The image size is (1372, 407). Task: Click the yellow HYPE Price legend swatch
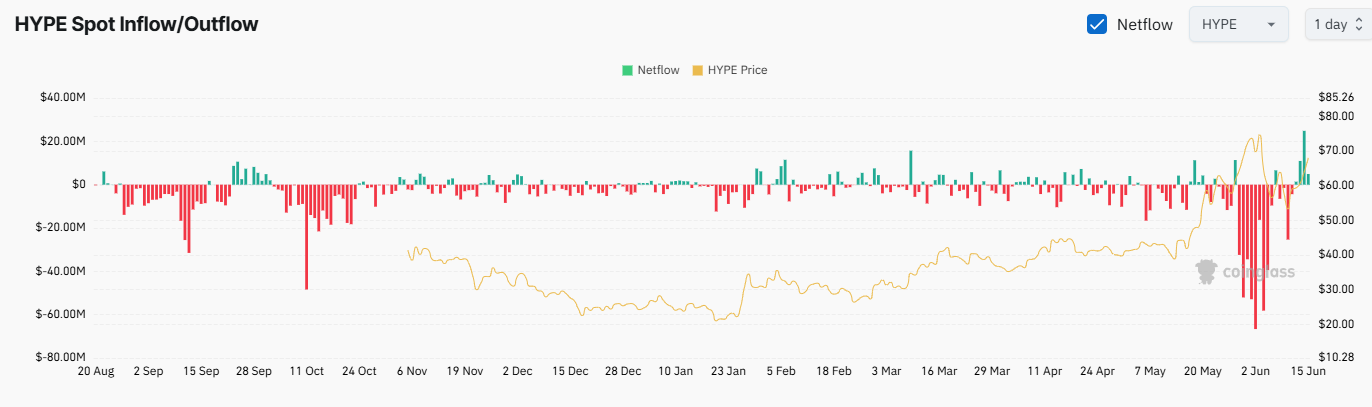coord(698,70)
